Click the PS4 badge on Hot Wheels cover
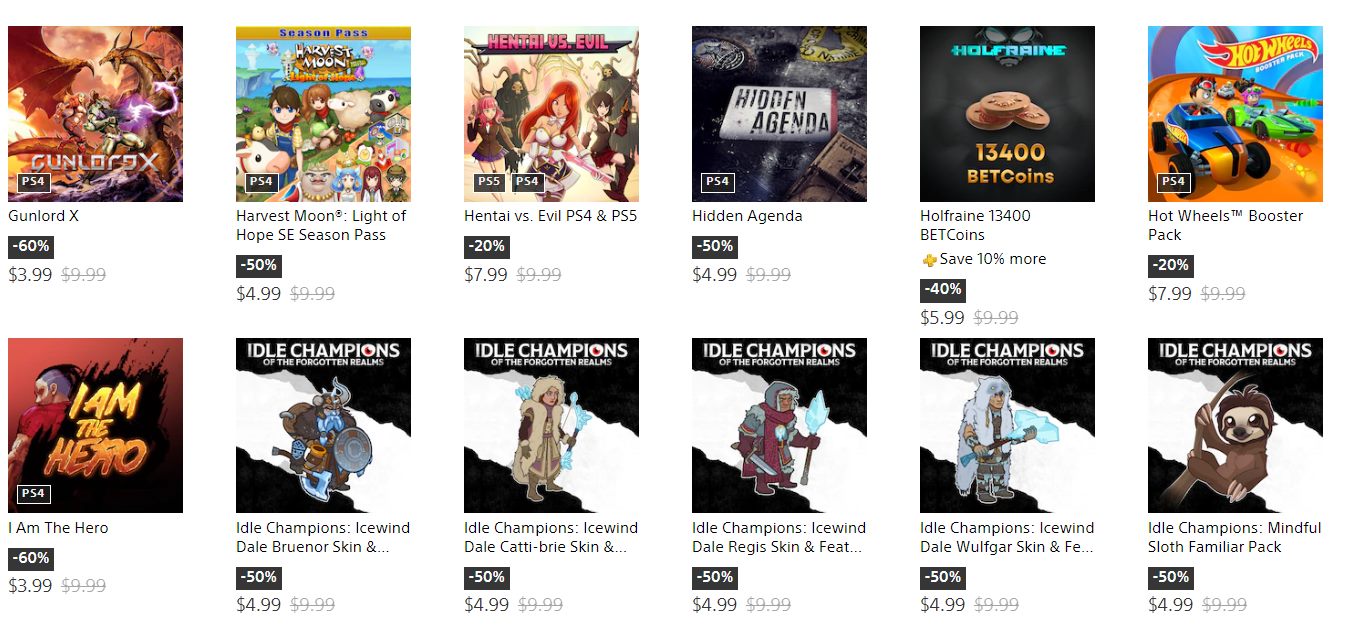The width and height of the screenshot is (1354, 643). (1173, 182)
